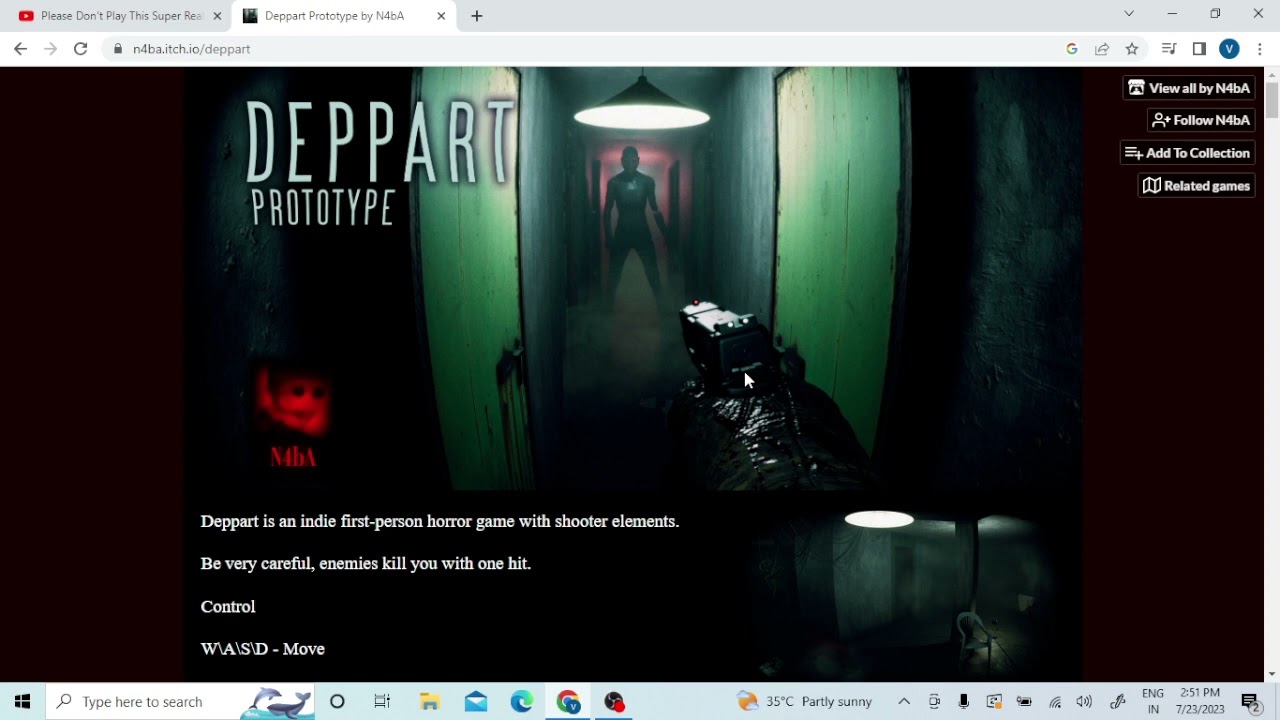Click the address bar URL n4ba.itch.io/deppart

191,49
